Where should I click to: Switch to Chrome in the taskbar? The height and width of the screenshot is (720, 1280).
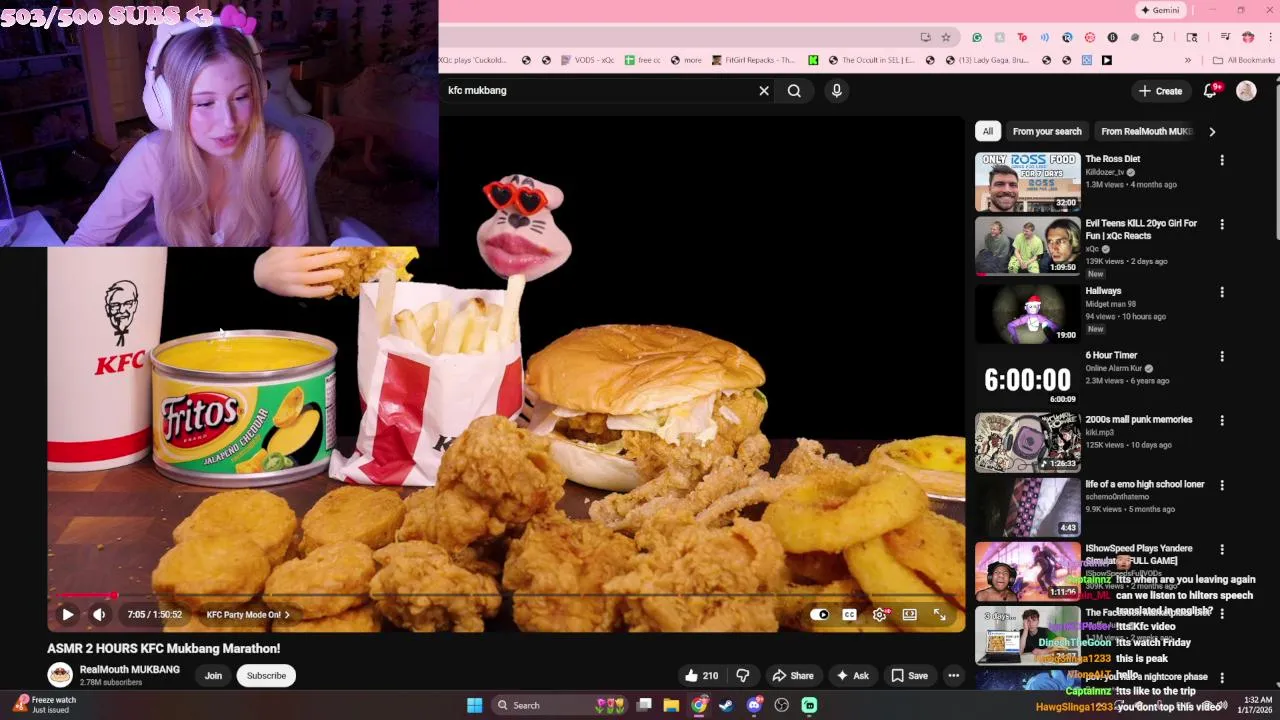pos(699,705)
